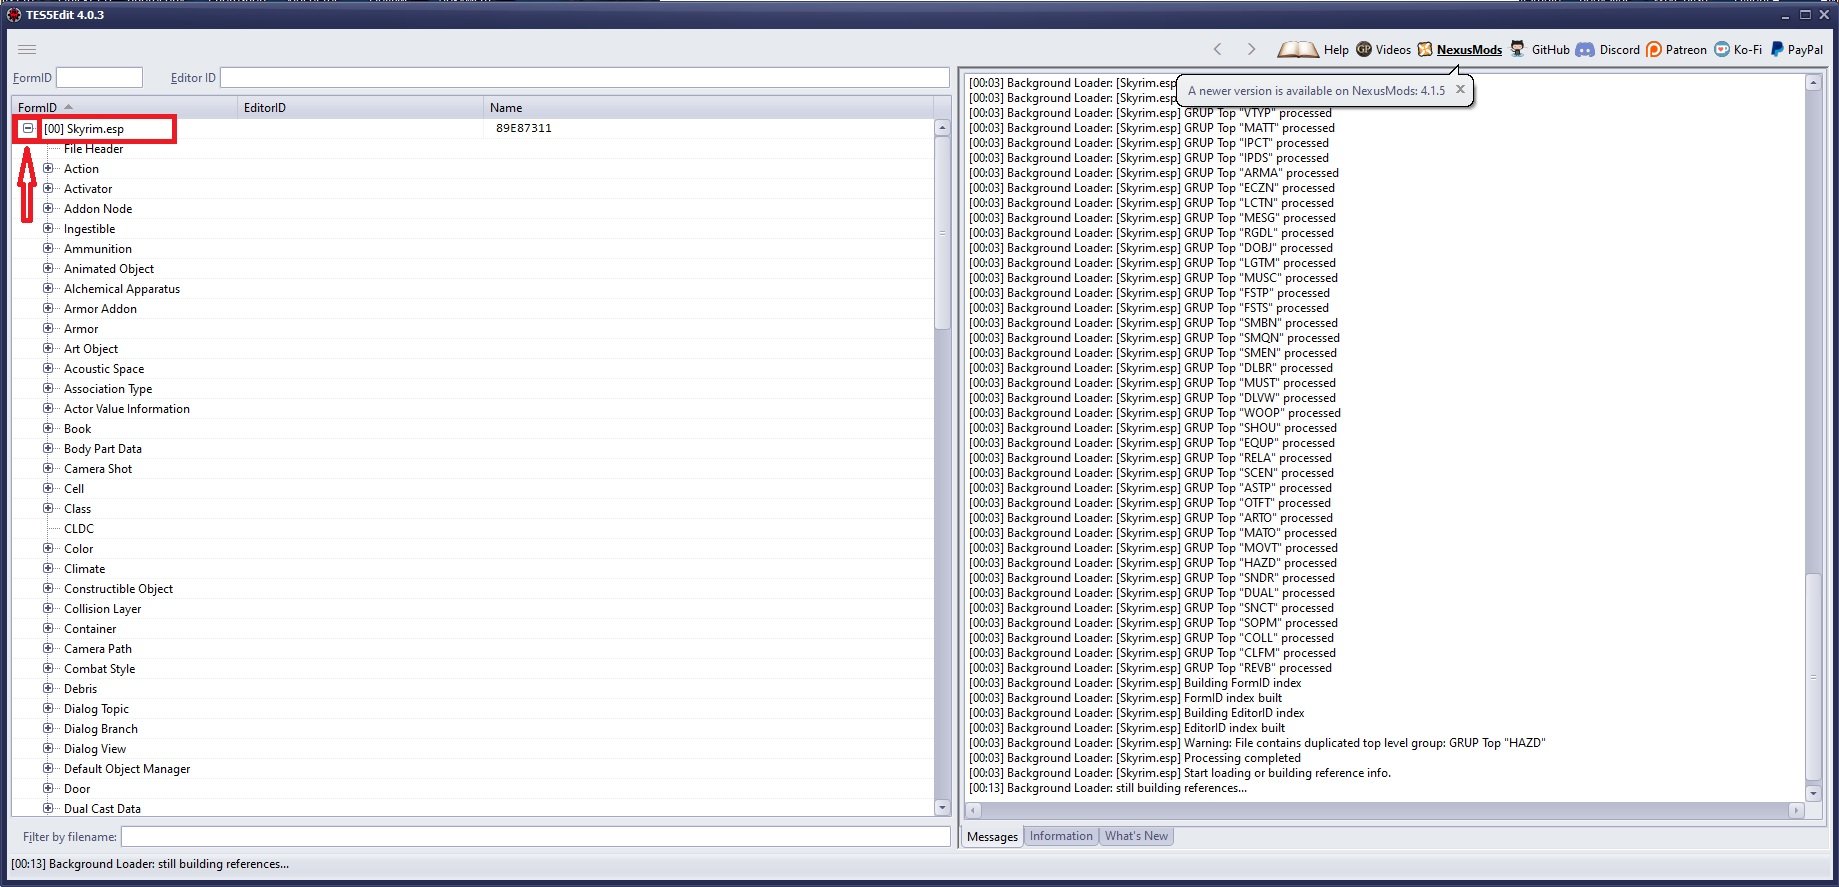
Task: Open the hamburger menu icon
Action: coord(27,49)
